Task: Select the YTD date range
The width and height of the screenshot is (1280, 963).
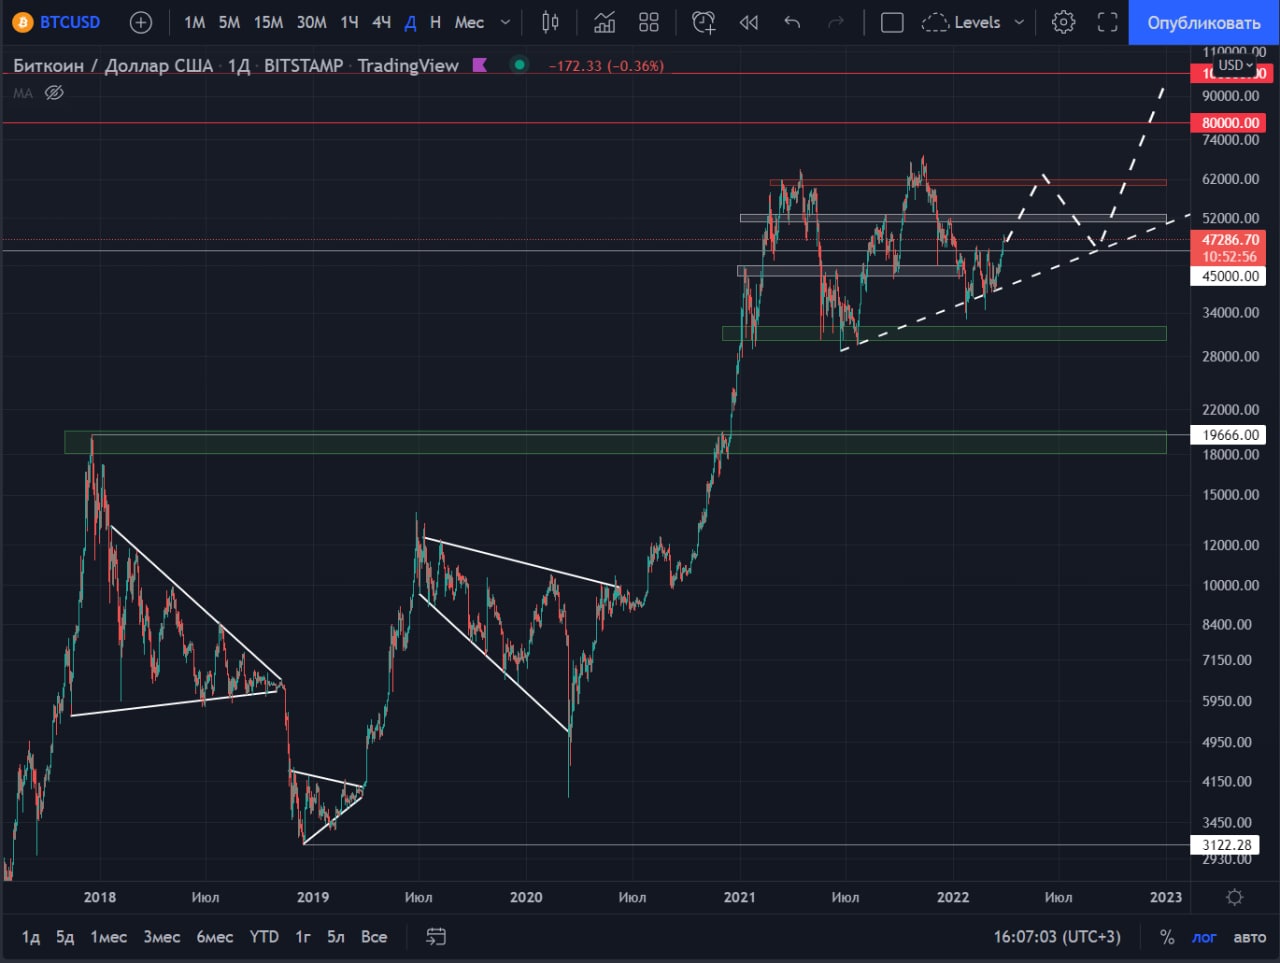Action: click(264, 937)
